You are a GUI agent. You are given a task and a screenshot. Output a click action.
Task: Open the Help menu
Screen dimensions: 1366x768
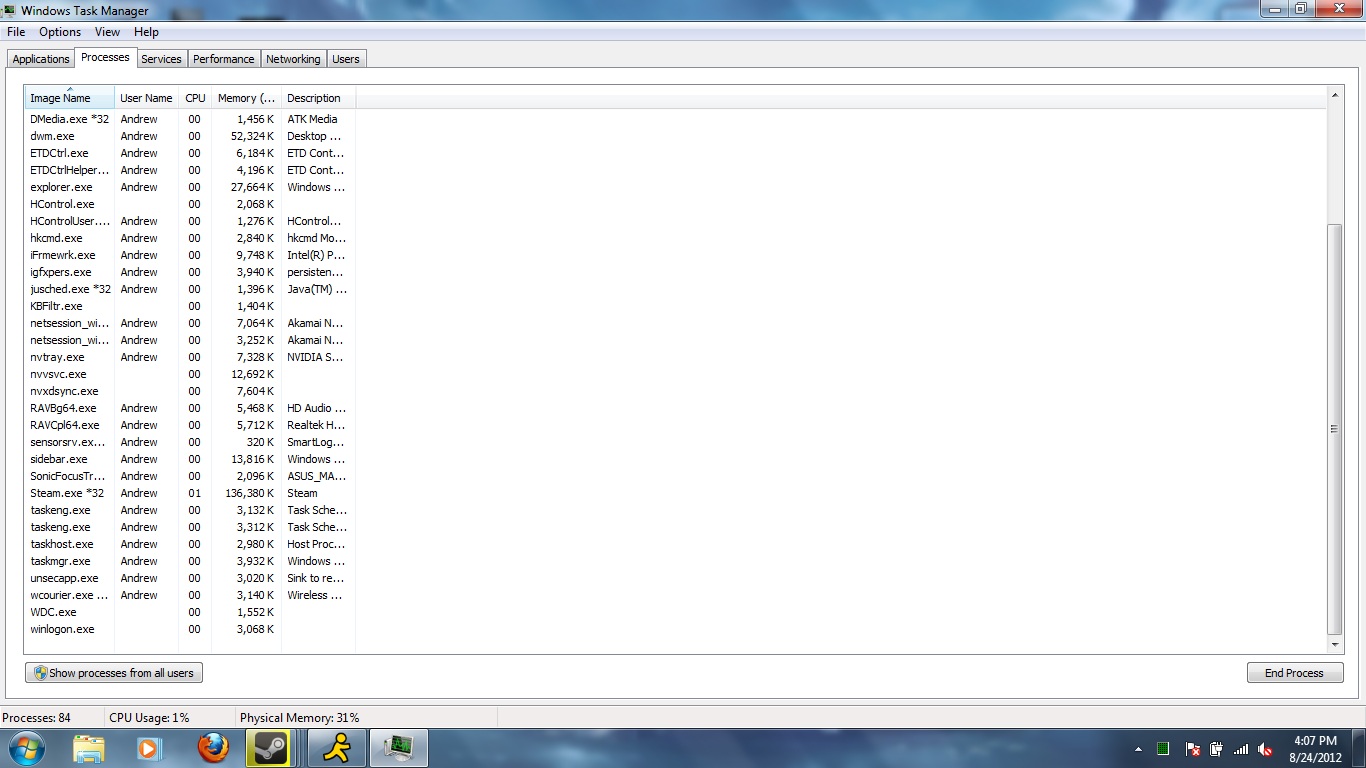point(146,32)
